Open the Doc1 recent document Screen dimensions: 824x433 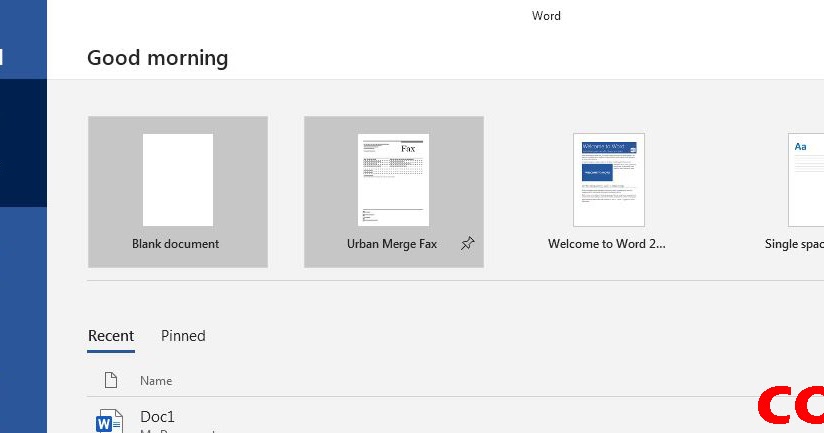[157, 417]
